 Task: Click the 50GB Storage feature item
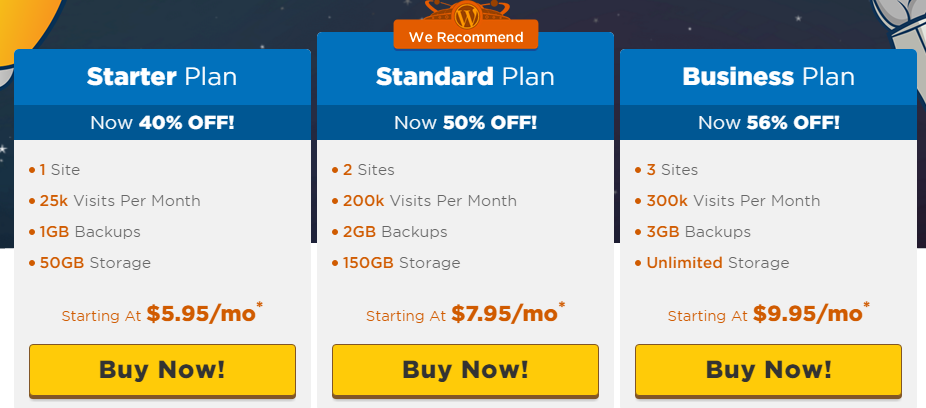90,263
